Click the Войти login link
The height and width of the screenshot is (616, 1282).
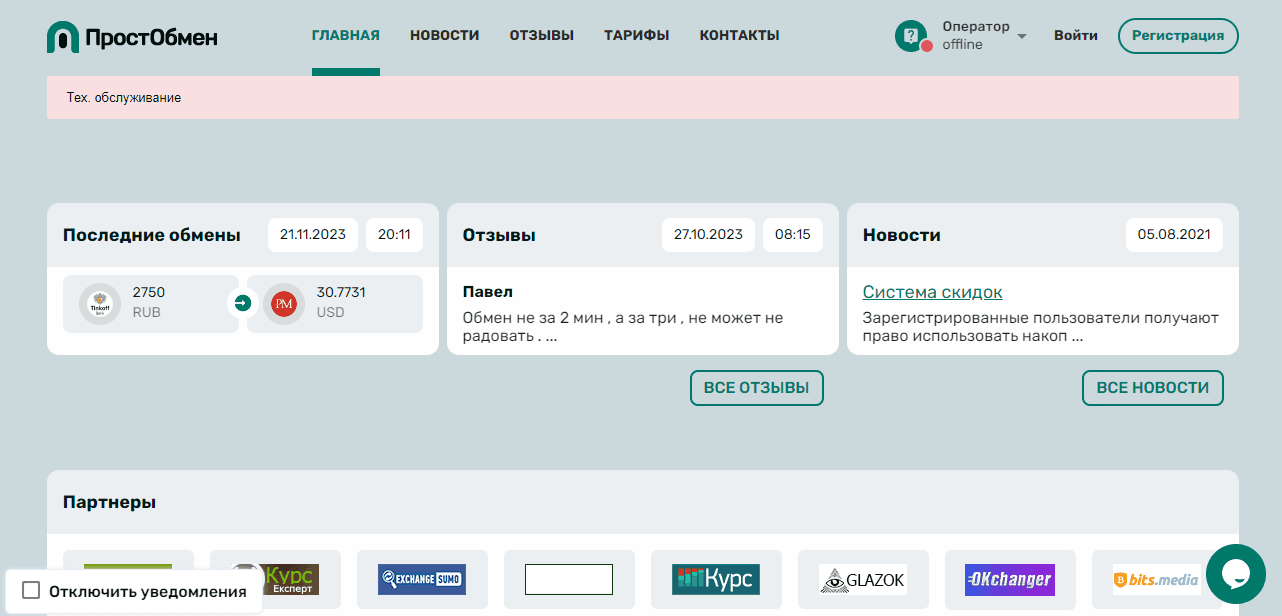[1075, 36]
